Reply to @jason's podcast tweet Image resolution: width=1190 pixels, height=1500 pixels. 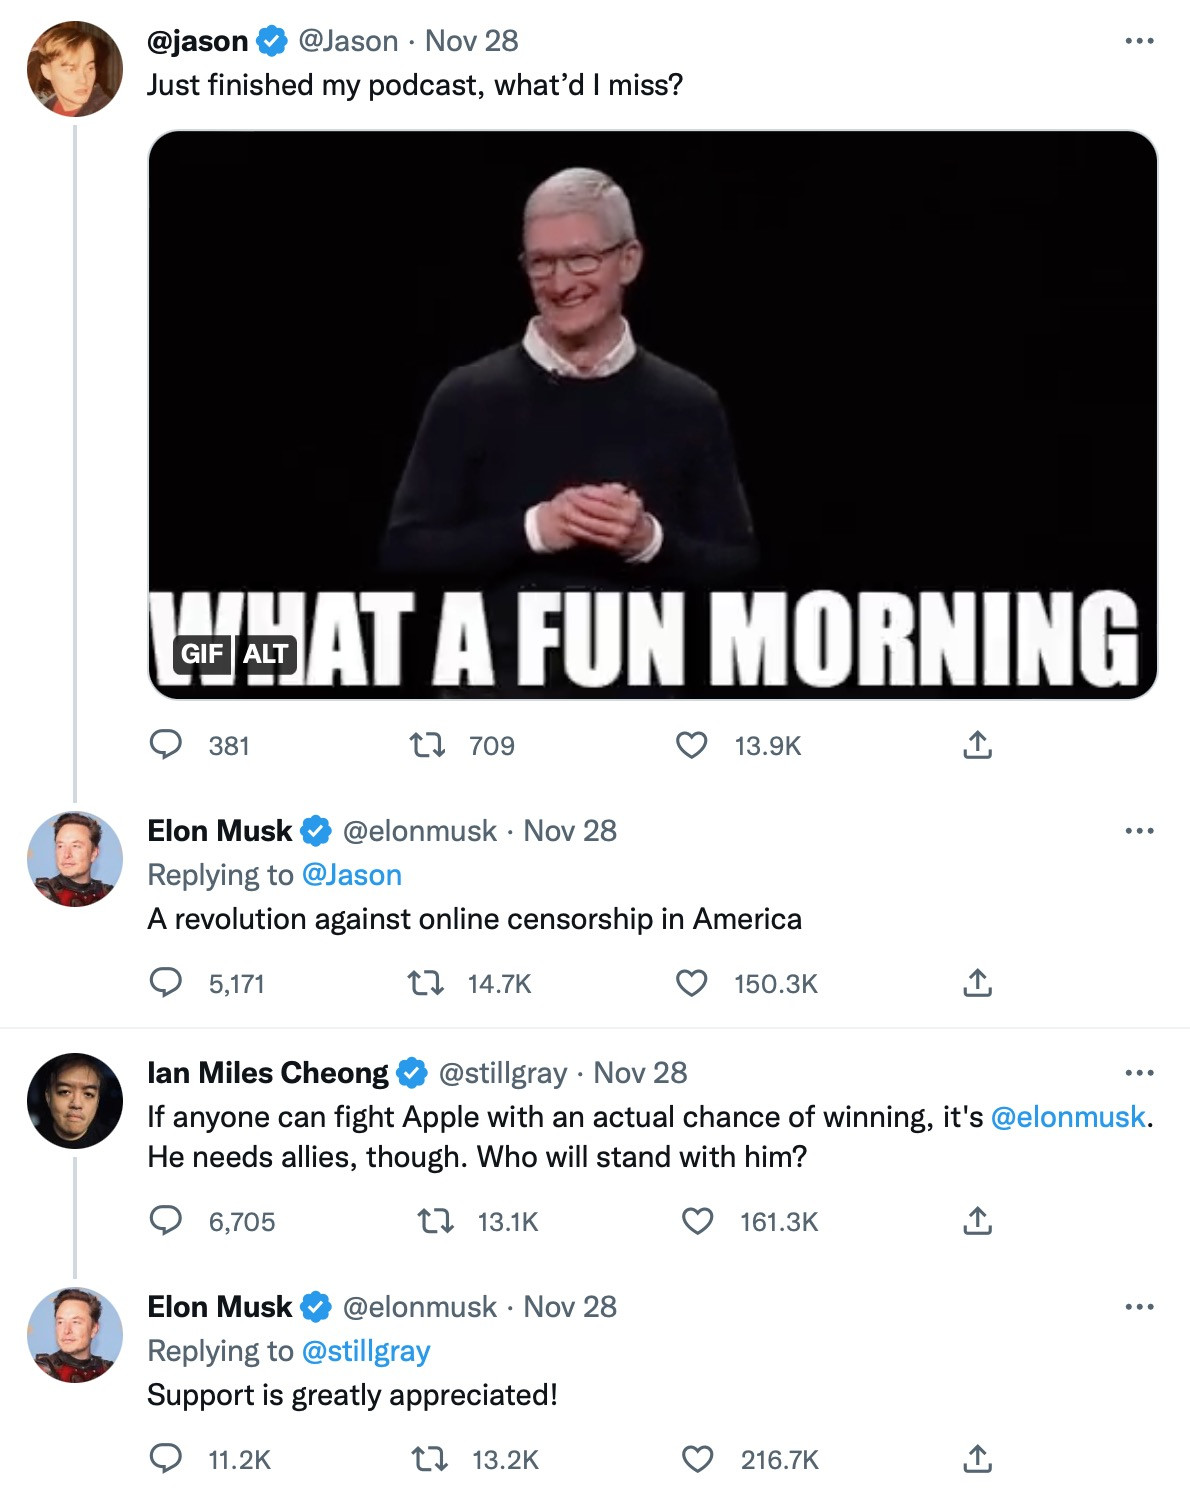166,745
